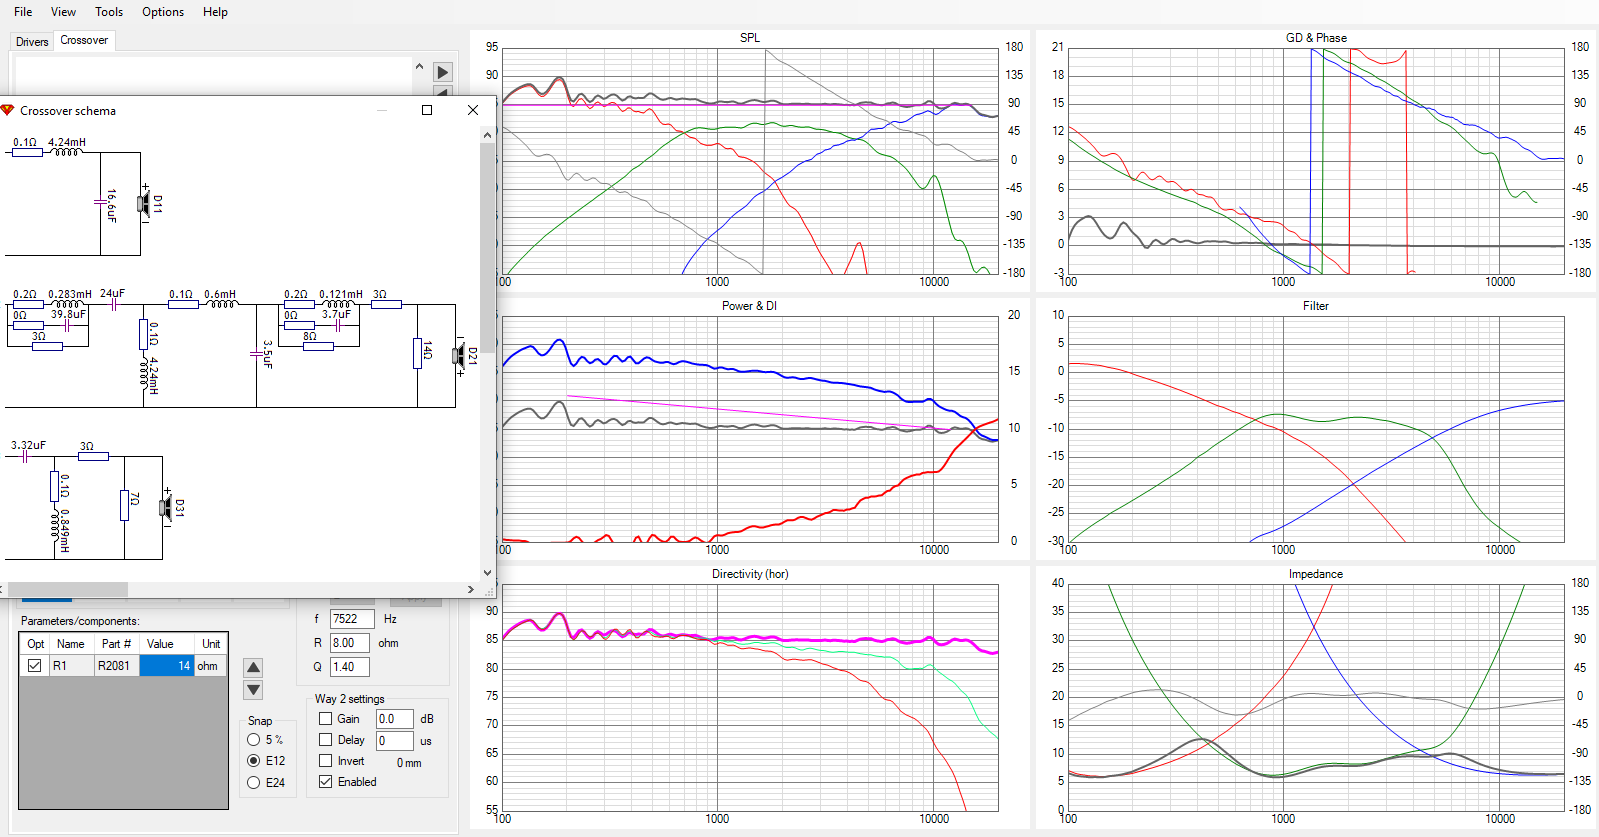Viewport: 1599px width, 837px height.
Task: Select the 5 % snap option
Action: (254, 740)
